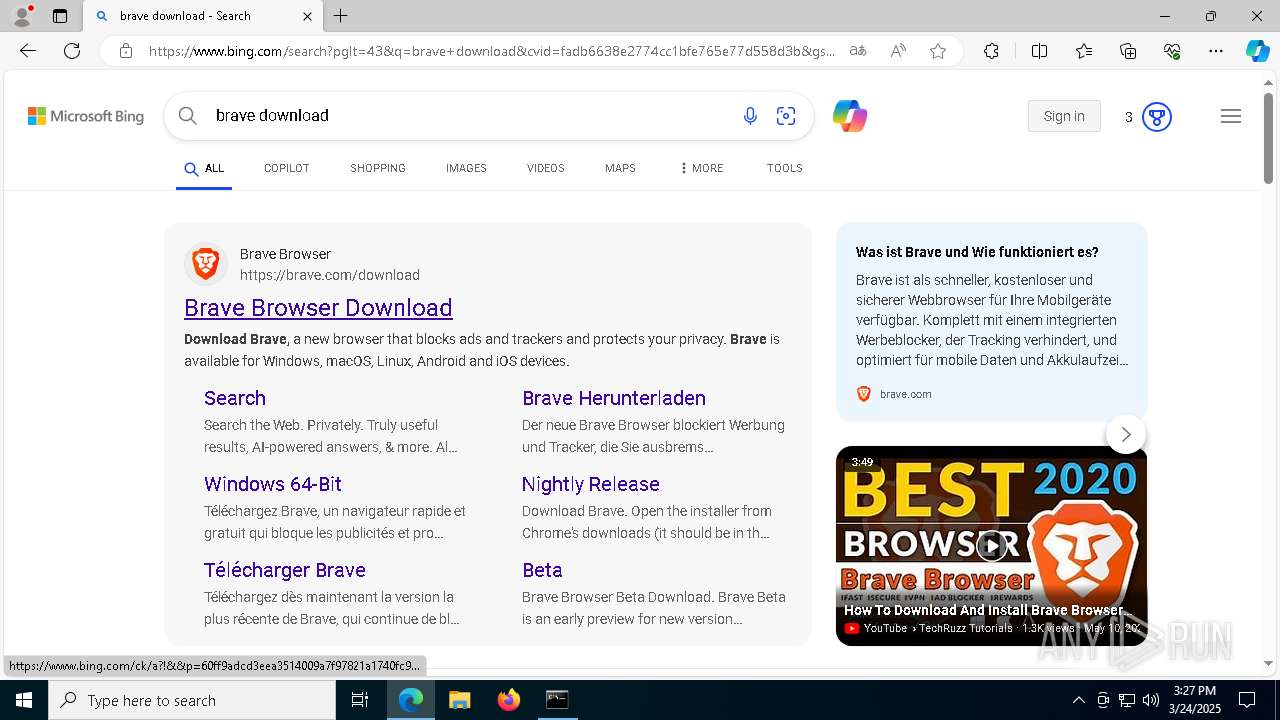Click the Brave lion favicon in result
This screenshot has height=720, width=1280.
pos(206,264)
